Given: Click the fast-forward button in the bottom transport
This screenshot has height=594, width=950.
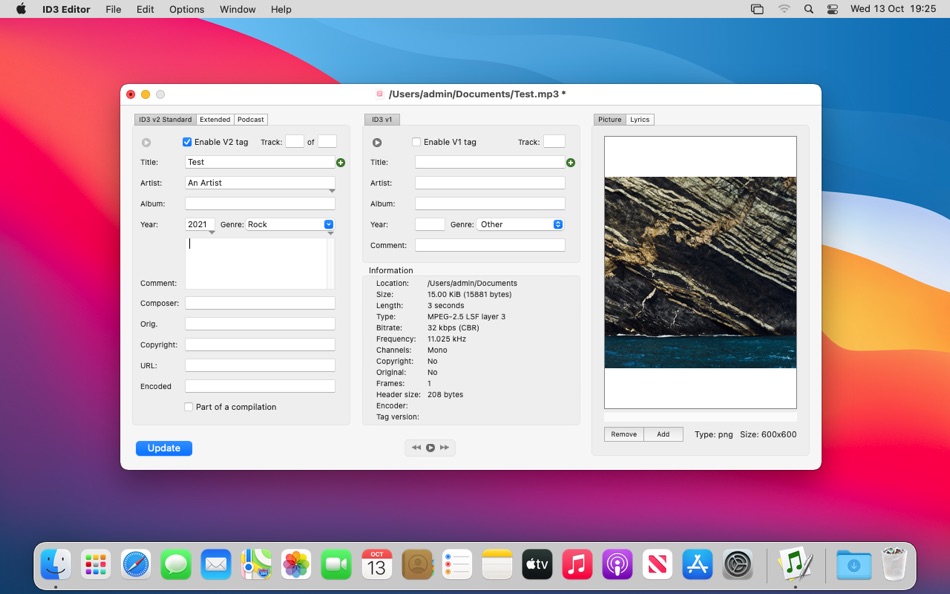Looking at the screenshot, I should (445, 448).
